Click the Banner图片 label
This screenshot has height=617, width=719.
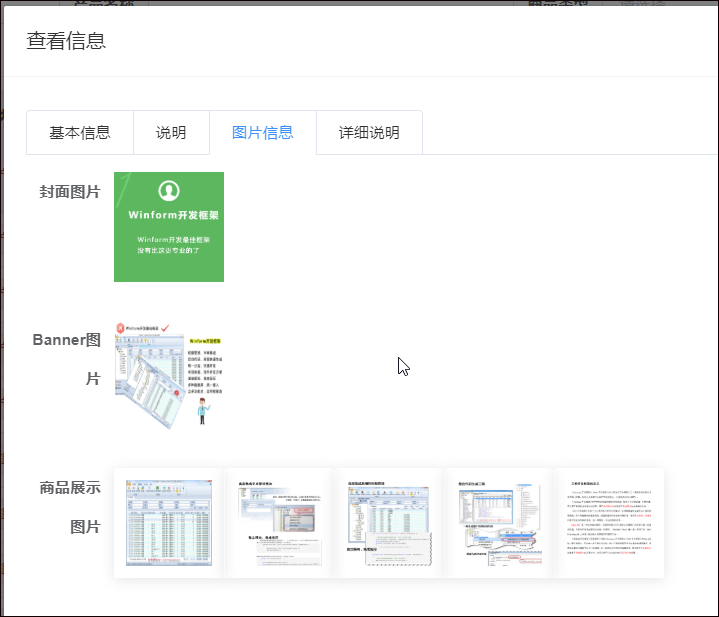pos(66,359)
